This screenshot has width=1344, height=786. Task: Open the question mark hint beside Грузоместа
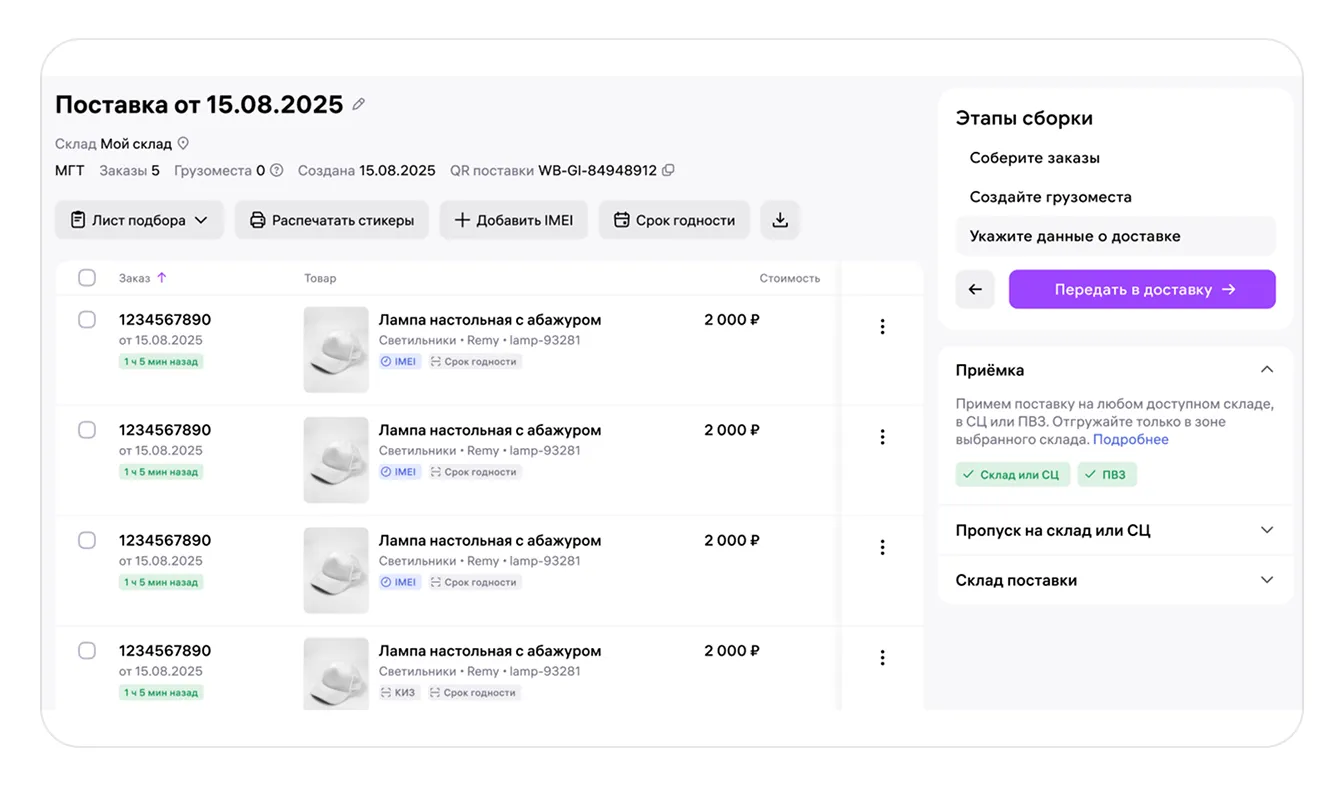pyautogui.click(x=277, y=170)
